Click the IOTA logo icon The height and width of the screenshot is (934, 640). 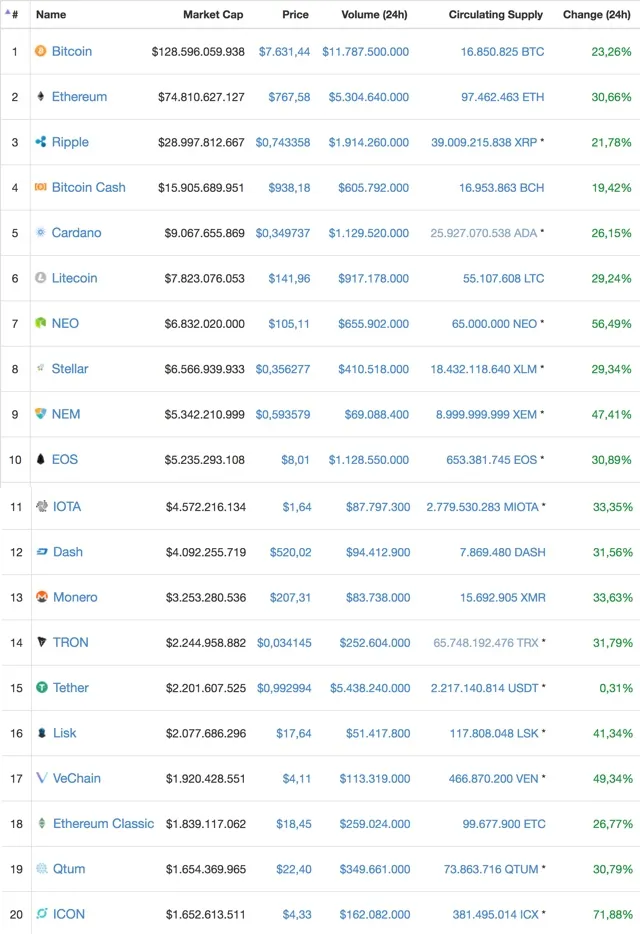click(x=42, y=506)
